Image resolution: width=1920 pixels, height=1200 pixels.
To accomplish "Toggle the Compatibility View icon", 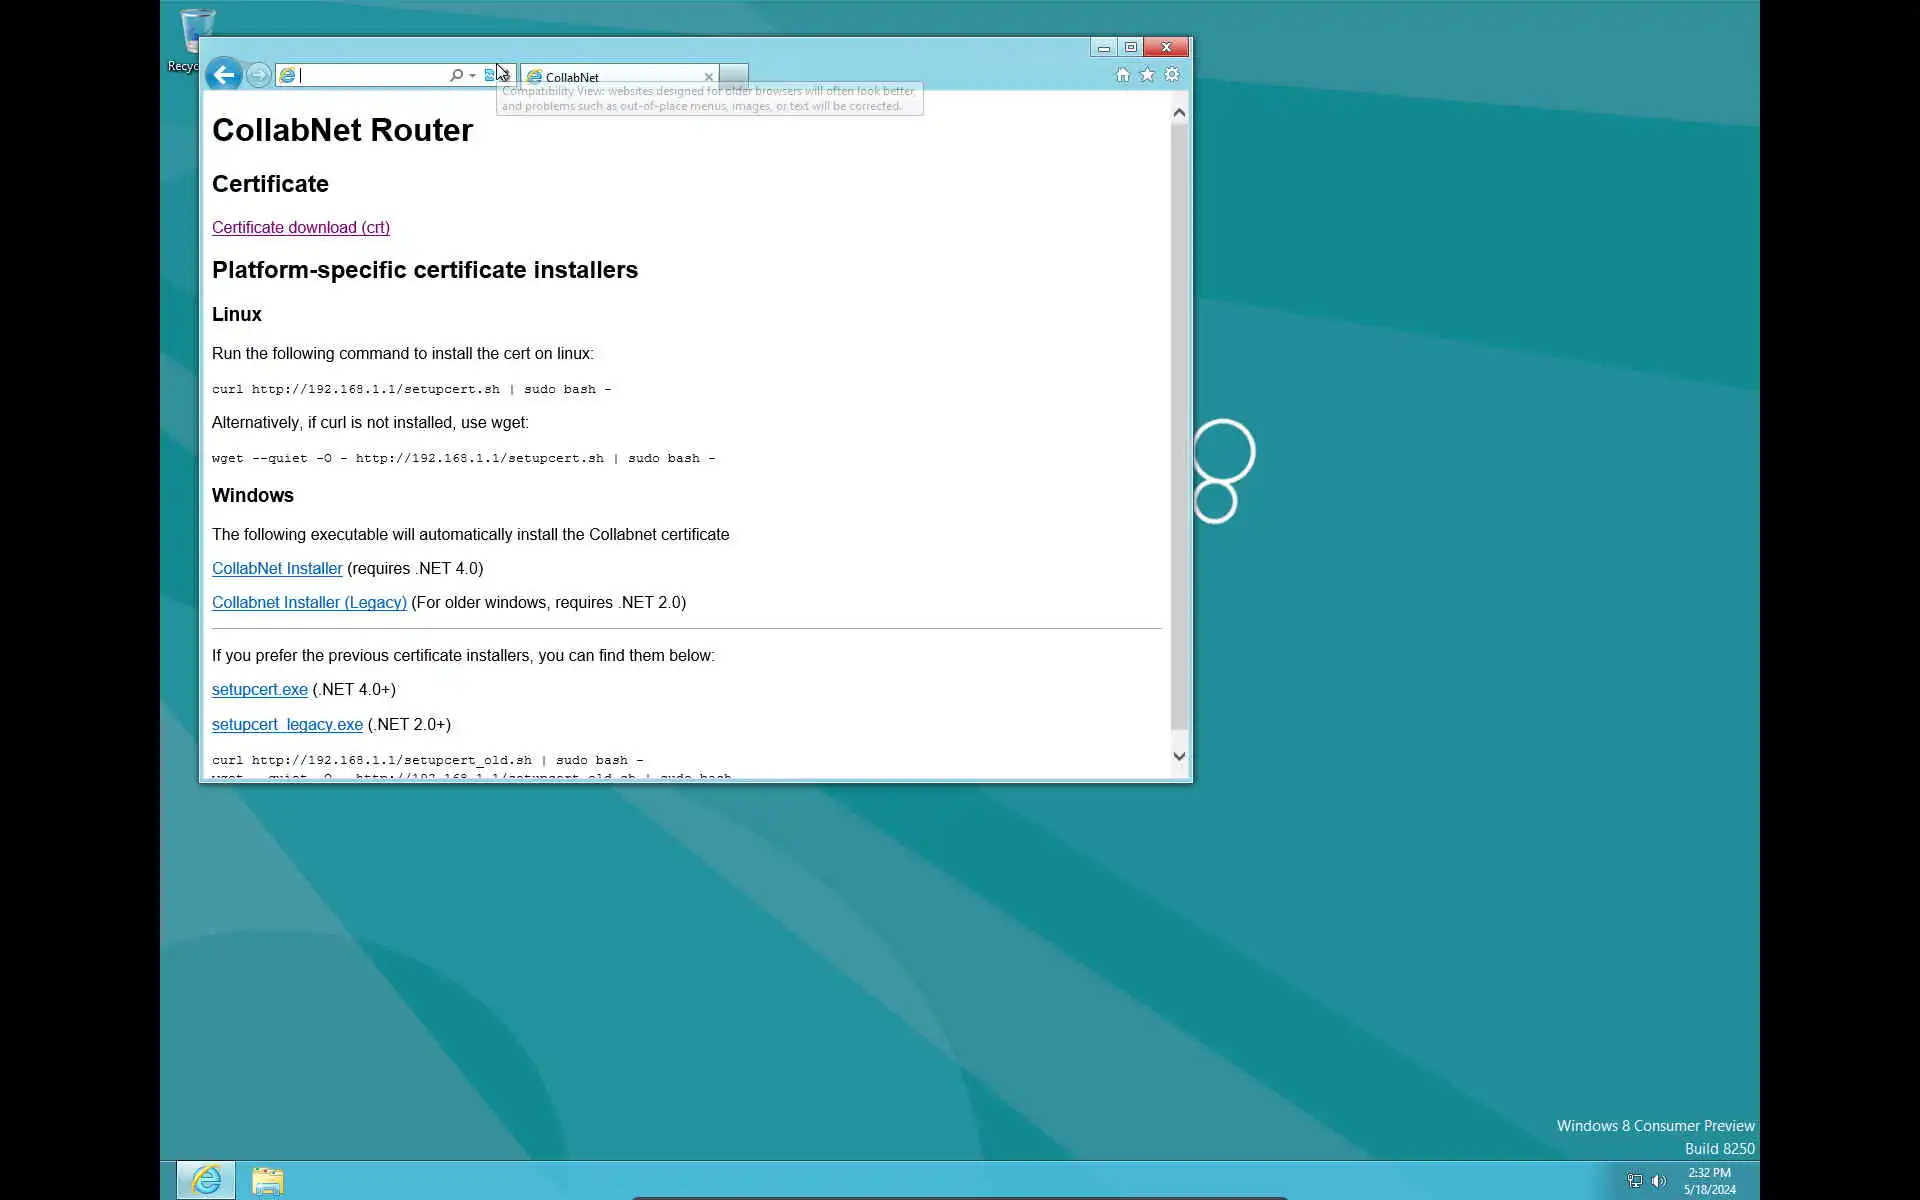I will click(x=490, y=75).
